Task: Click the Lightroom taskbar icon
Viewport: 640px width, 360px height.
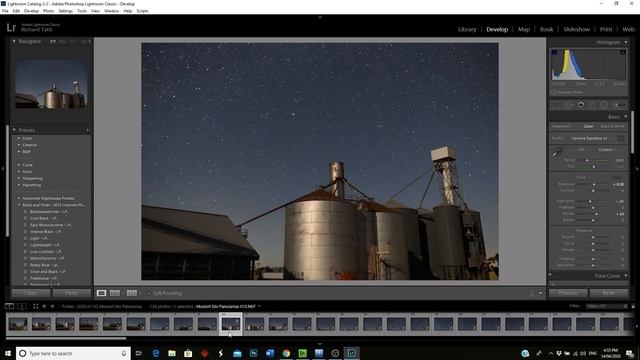Action: click(x=351, y=353)
